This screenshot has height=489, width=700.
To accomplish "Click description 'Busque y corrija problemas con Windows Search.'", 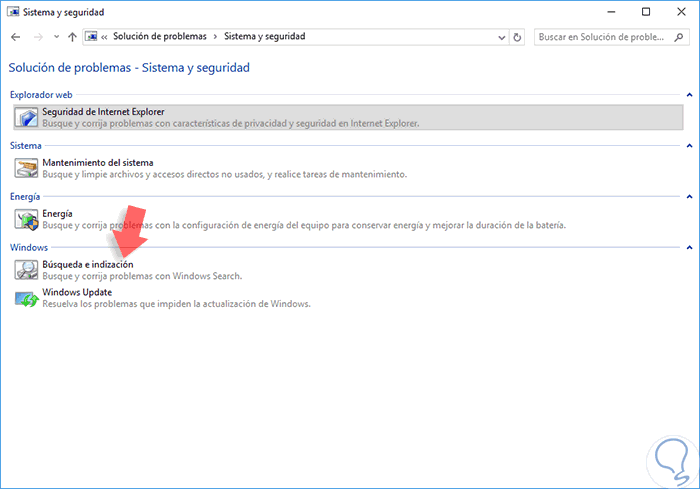I will coord(142,276).
